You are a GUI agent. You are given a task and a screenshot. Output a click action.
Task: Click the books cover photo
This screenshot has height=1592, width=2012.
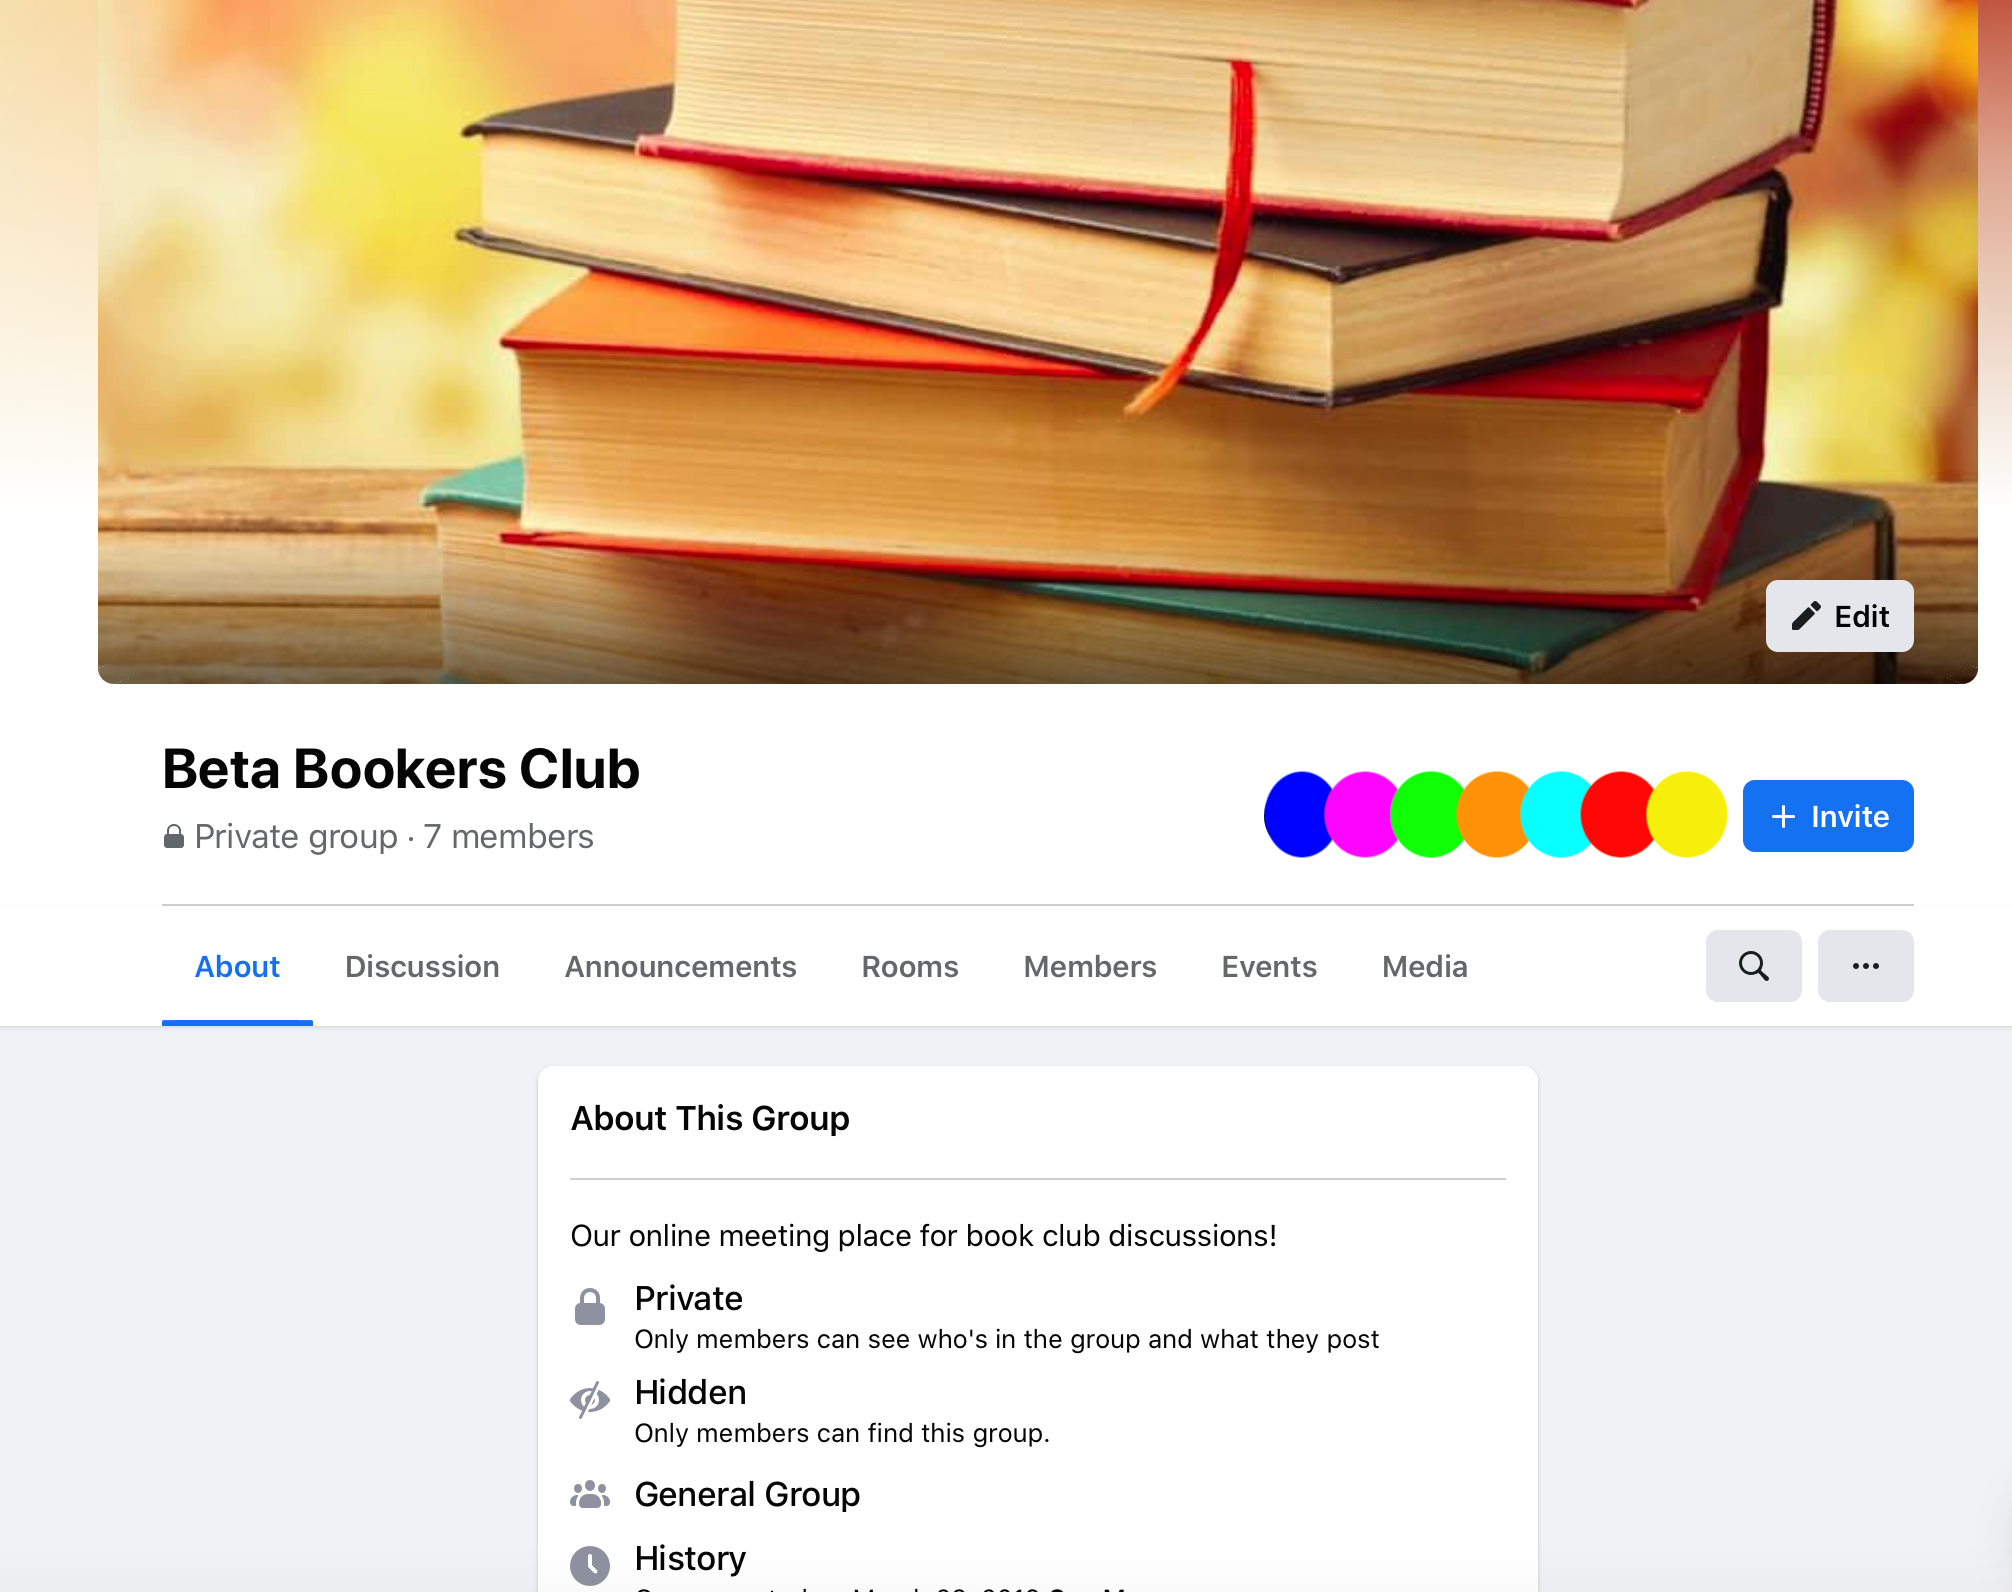pyautogui.click(x=1038, y=342)
